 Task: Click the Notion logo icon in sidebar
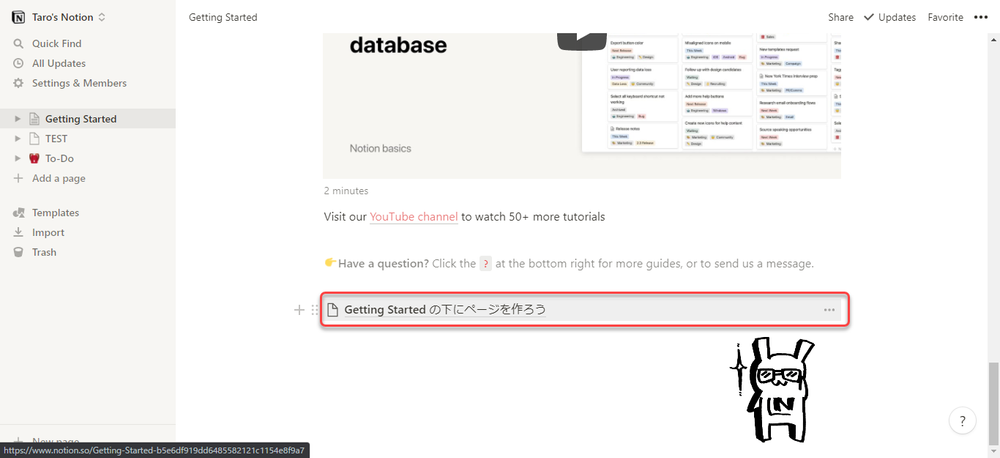click(x=18, y=17)
